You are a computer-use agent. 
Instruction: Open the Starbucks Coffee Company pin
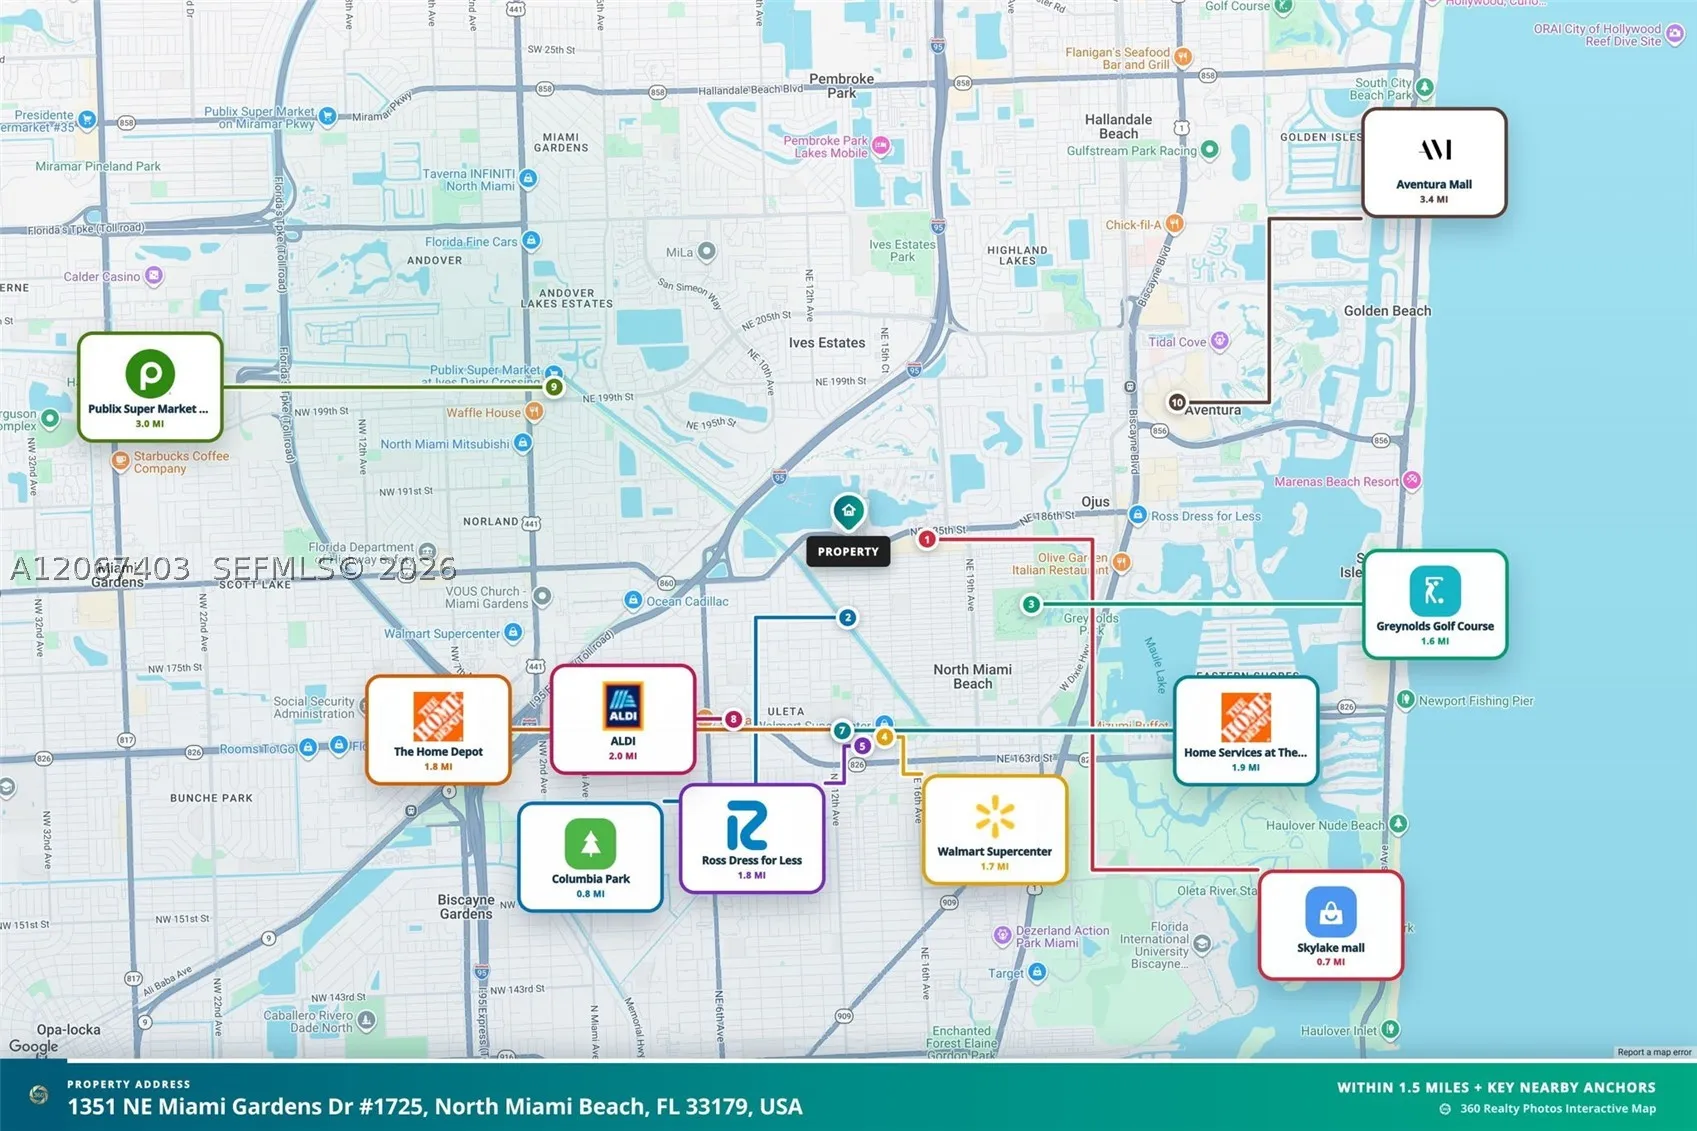pos(120,461)
